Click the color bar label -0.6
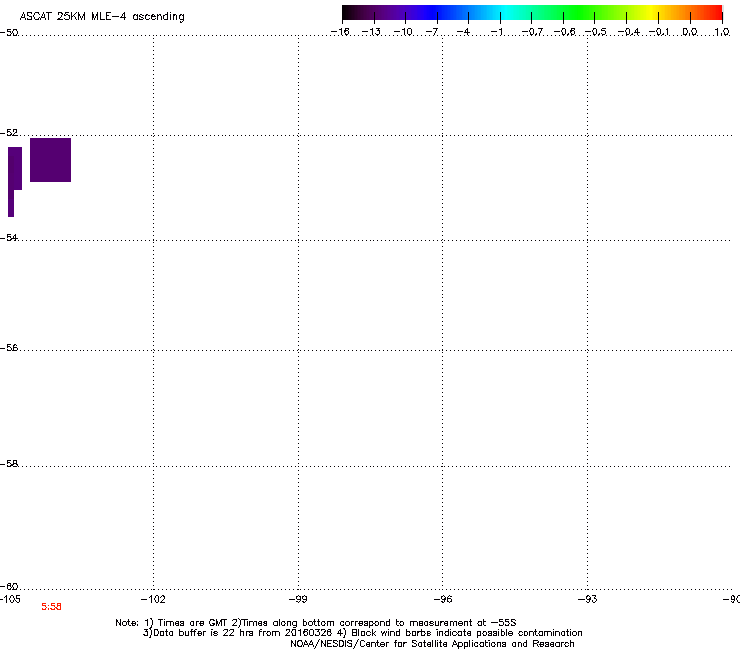The image size is (740, 650). click(564, 32)
